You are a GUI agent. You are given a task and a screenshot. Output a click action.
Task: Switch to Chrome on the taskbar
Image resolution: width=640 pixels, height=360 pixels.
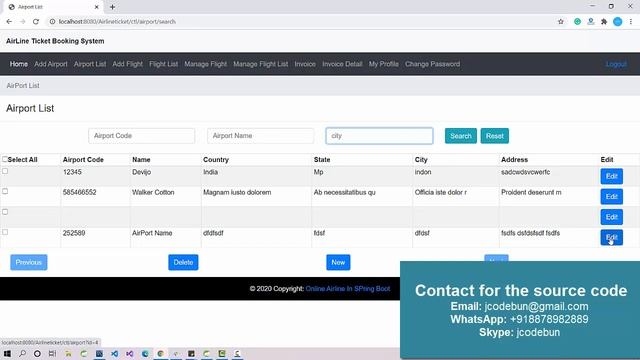pyautogui.click(x=160, y=353)
